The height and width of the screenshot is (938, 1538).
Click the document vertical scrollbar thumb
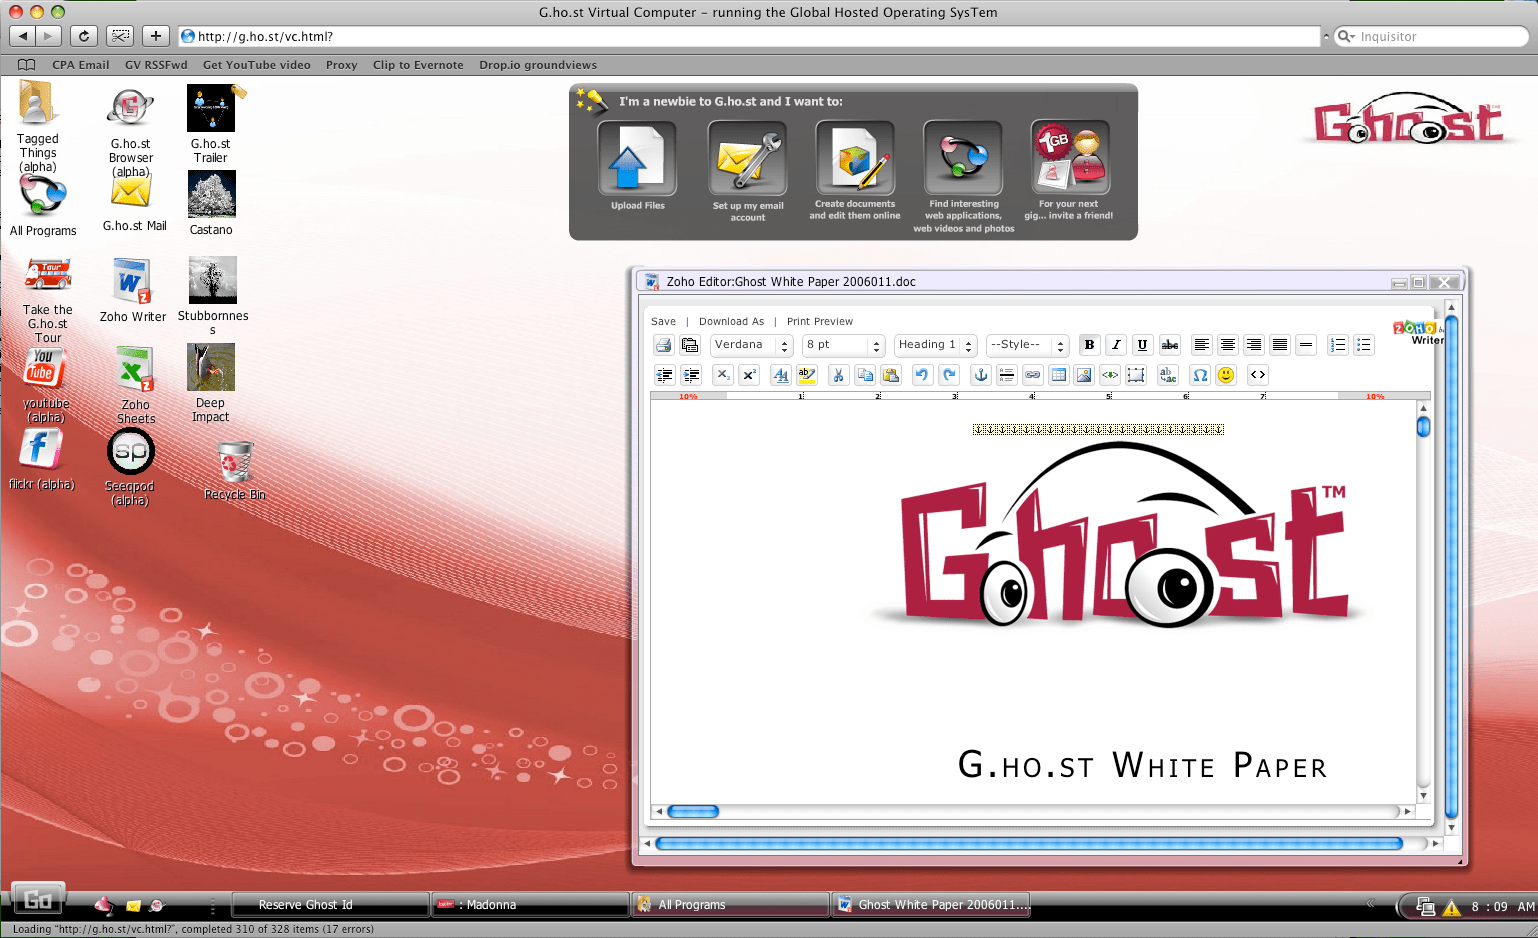(x=1423, y=427)
